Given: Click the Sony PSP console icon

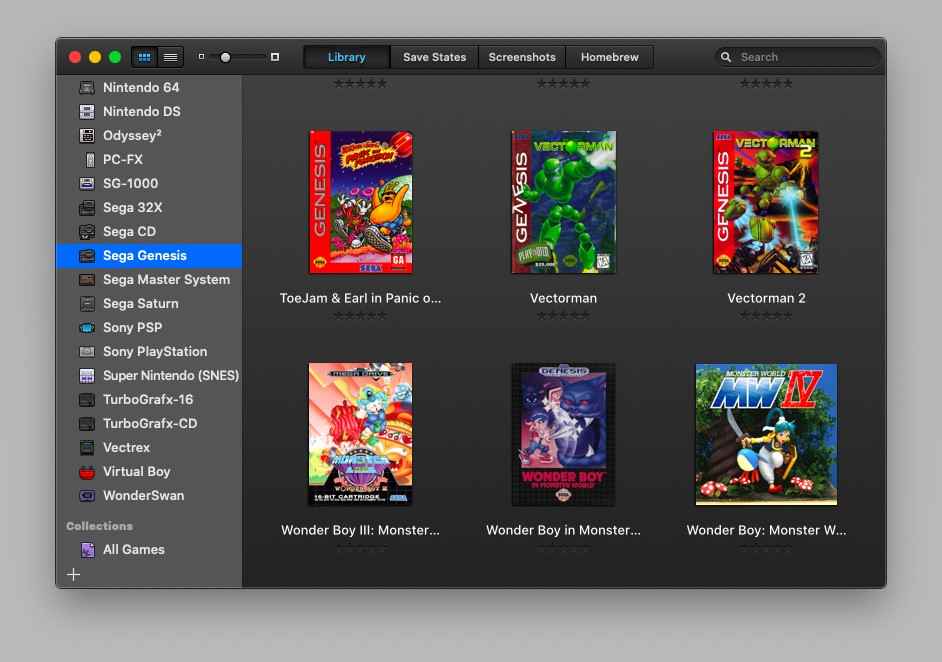Looking at the screenshot, I should 88,328.
